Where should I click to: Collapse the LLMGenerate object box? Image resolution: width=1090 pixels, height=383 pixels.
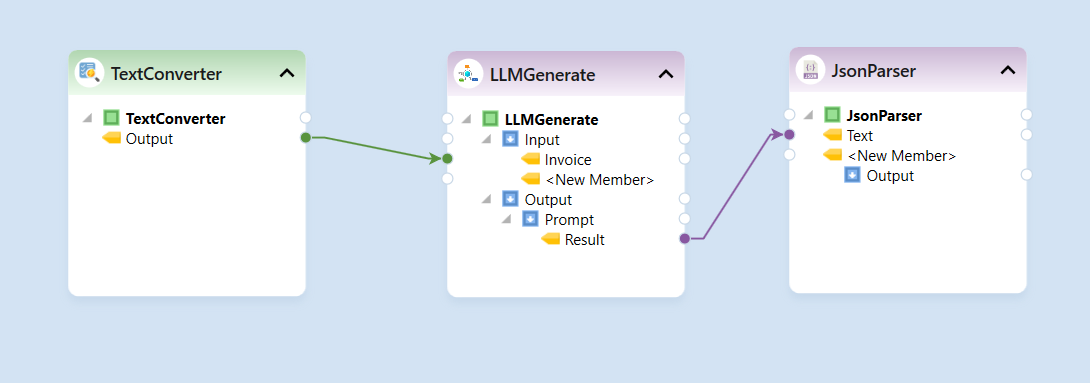click(x=666, y=74)
